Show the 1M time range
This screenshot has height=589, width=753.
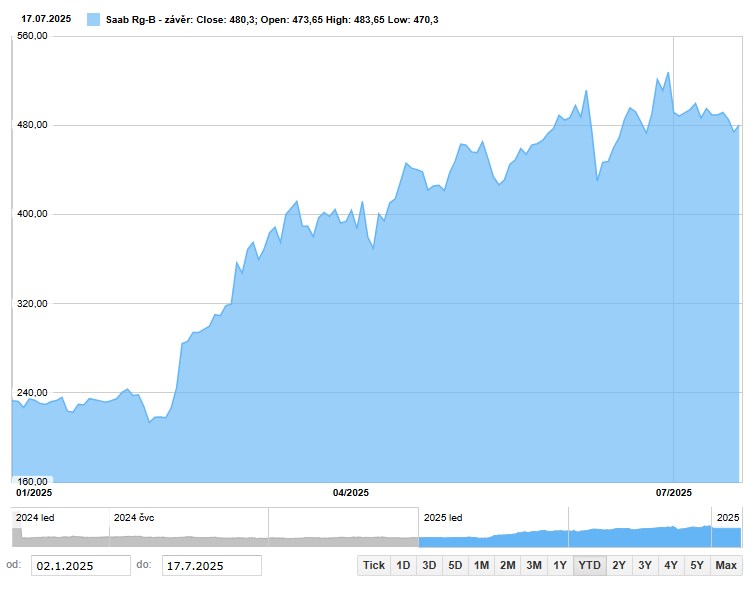481,565
